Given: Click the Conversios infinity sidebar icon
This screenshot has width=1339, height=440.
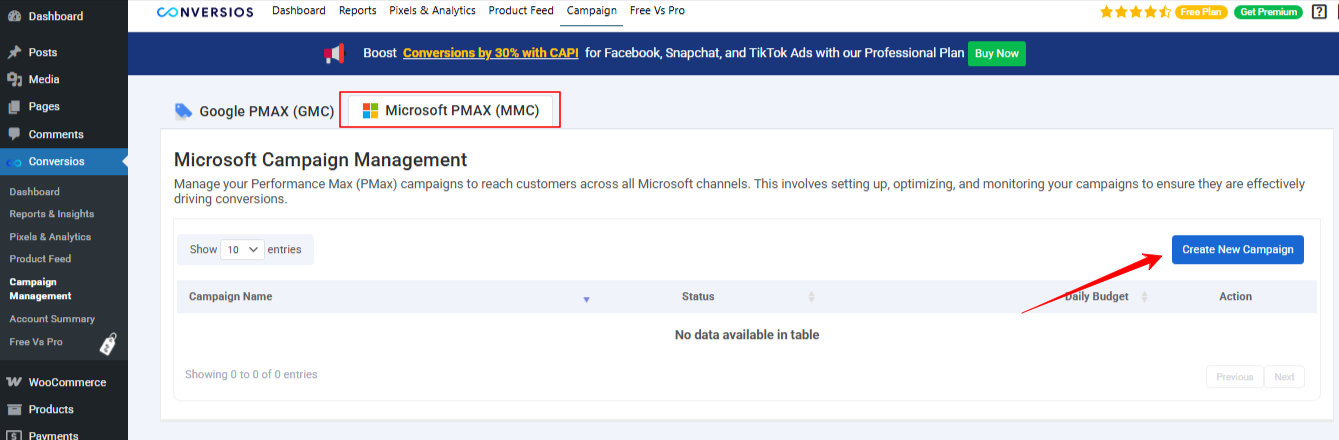Looking at the screenshot, I should click(14, 161).
